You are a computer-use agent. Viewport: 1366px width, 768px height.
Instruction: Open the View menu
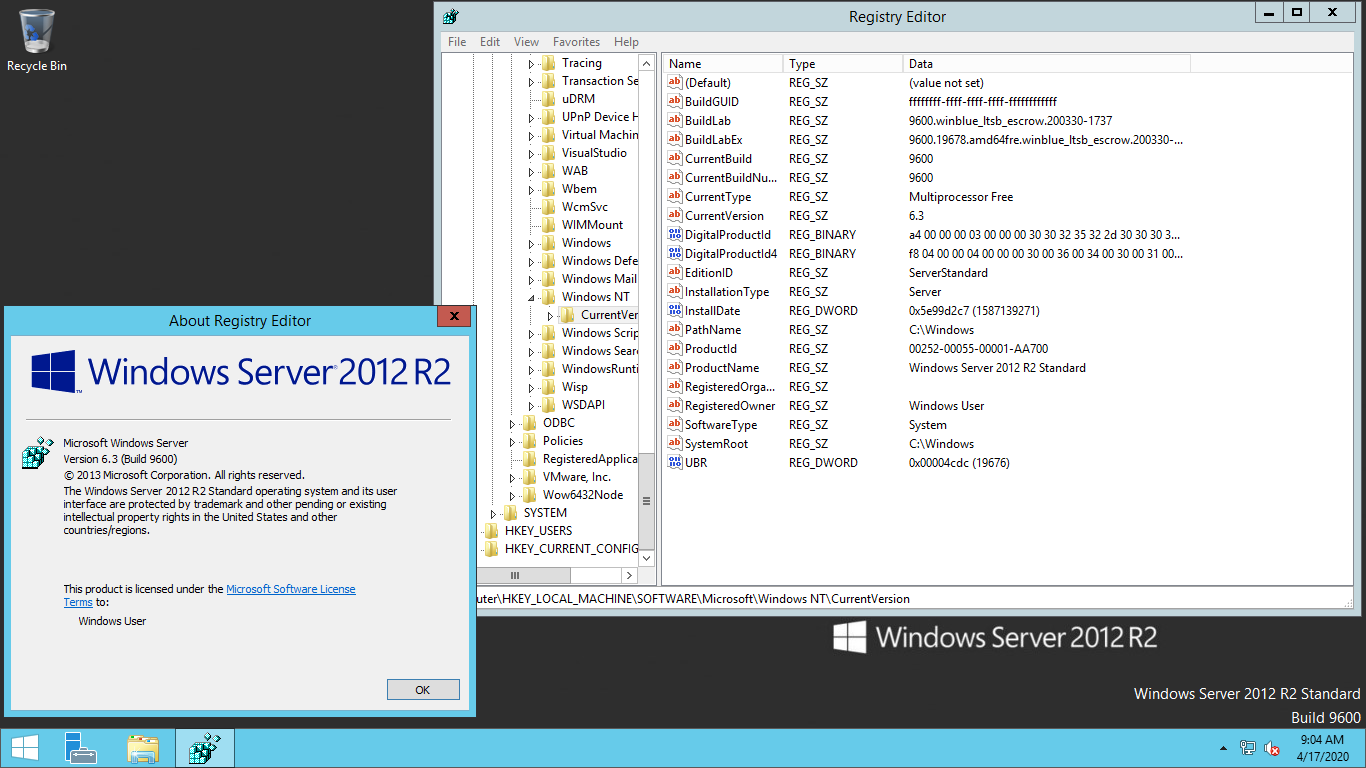pos(526,42)
